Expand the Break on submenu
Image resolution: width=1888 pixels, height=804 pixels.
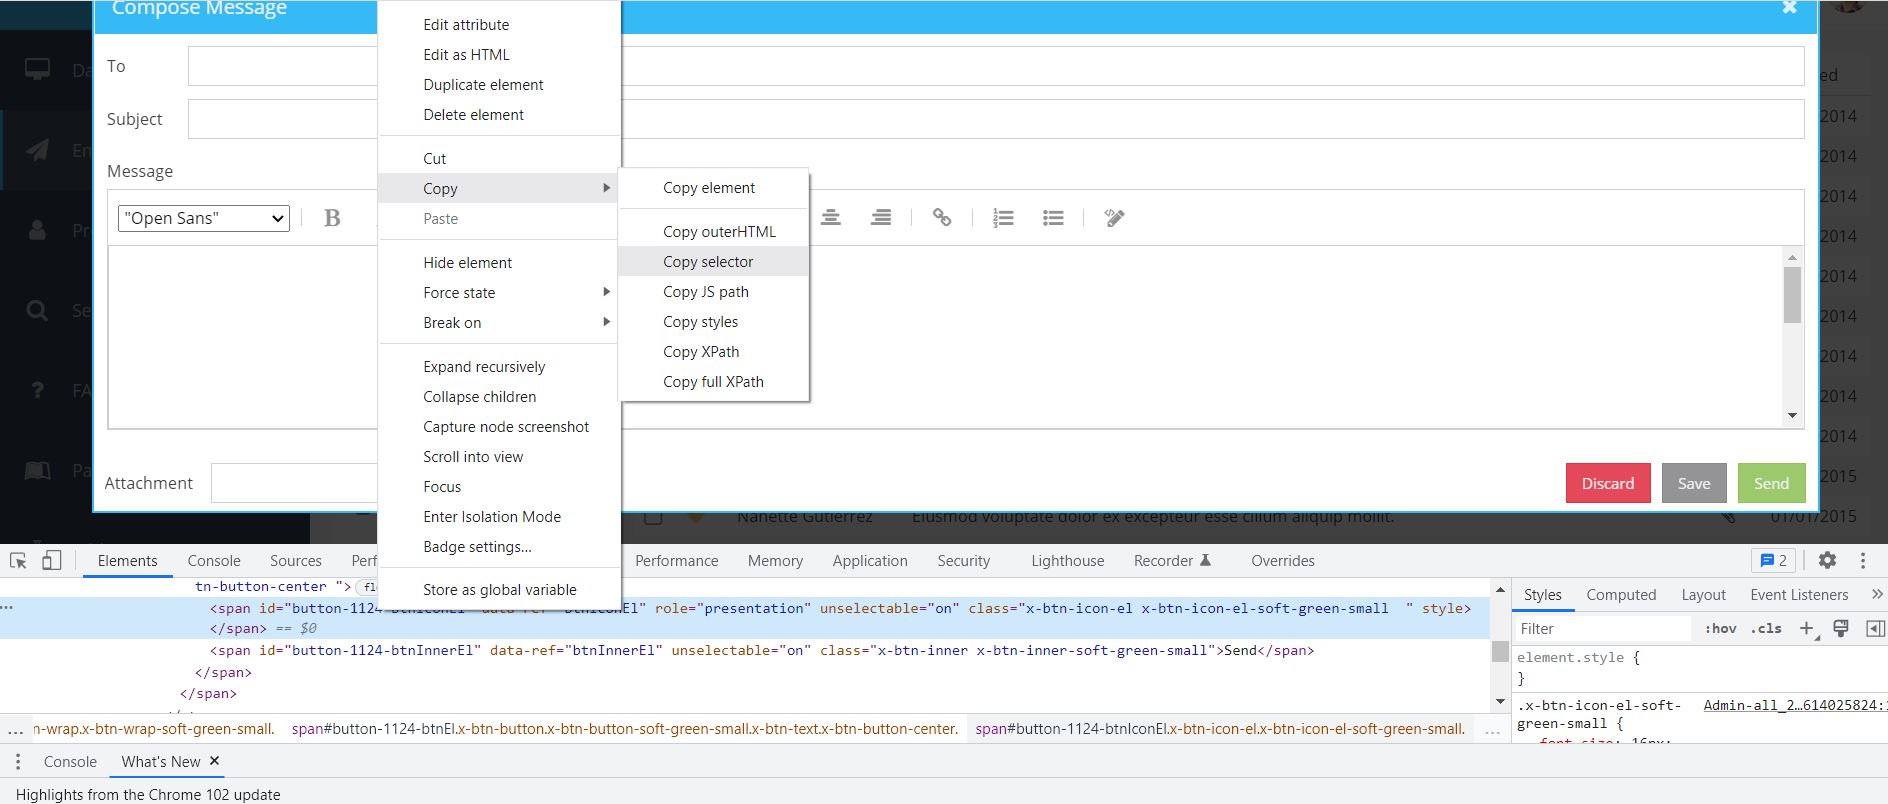tap(606, 322)
